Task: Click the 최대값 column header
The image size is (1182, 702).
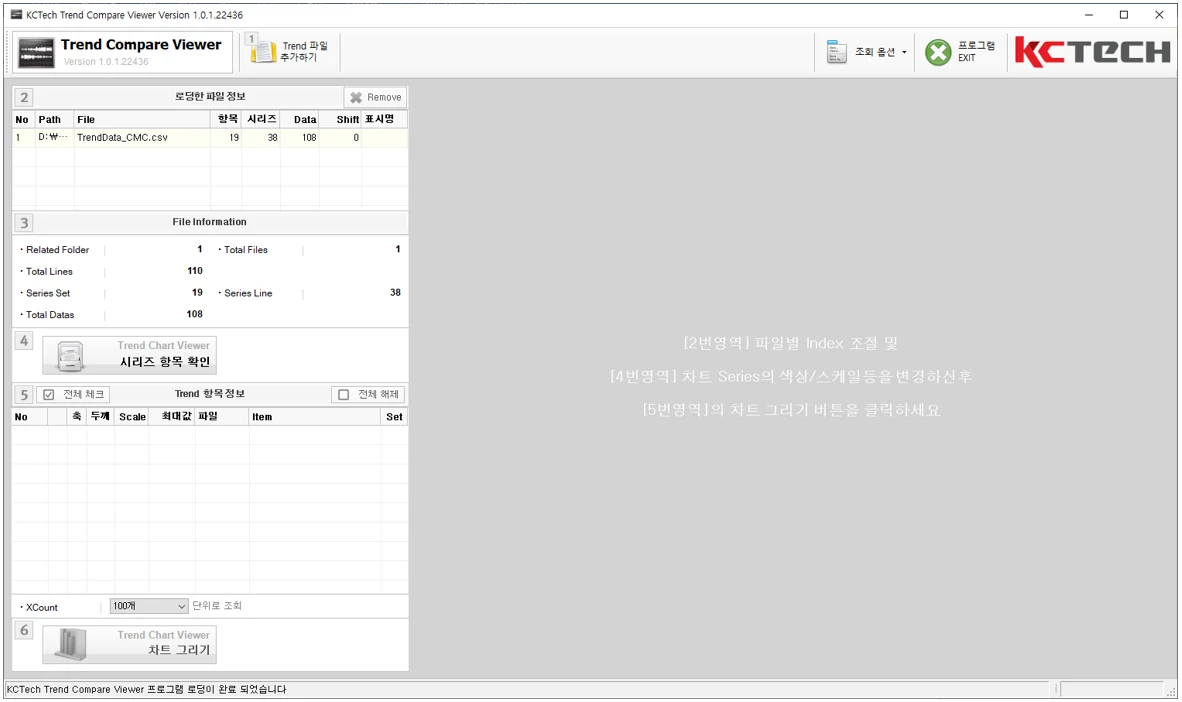Action: click(173, 417)
